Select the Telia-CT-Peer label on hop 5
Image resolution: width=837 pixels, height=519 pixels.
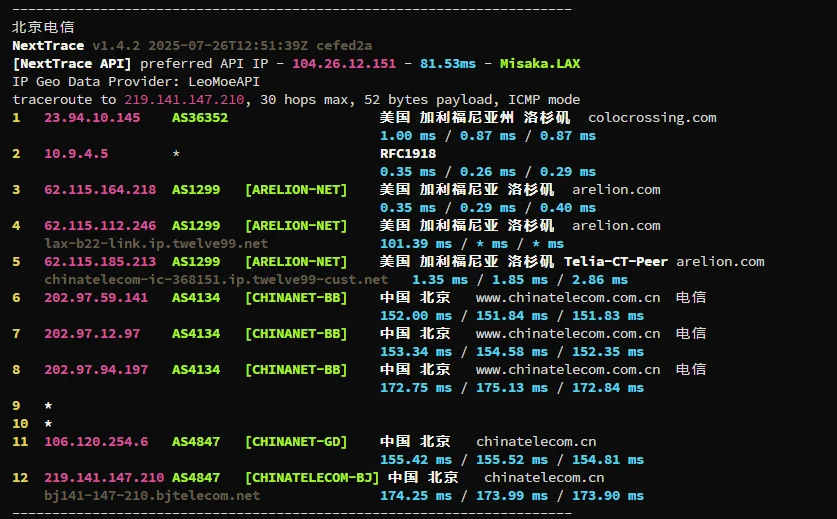tap(616, 262)
